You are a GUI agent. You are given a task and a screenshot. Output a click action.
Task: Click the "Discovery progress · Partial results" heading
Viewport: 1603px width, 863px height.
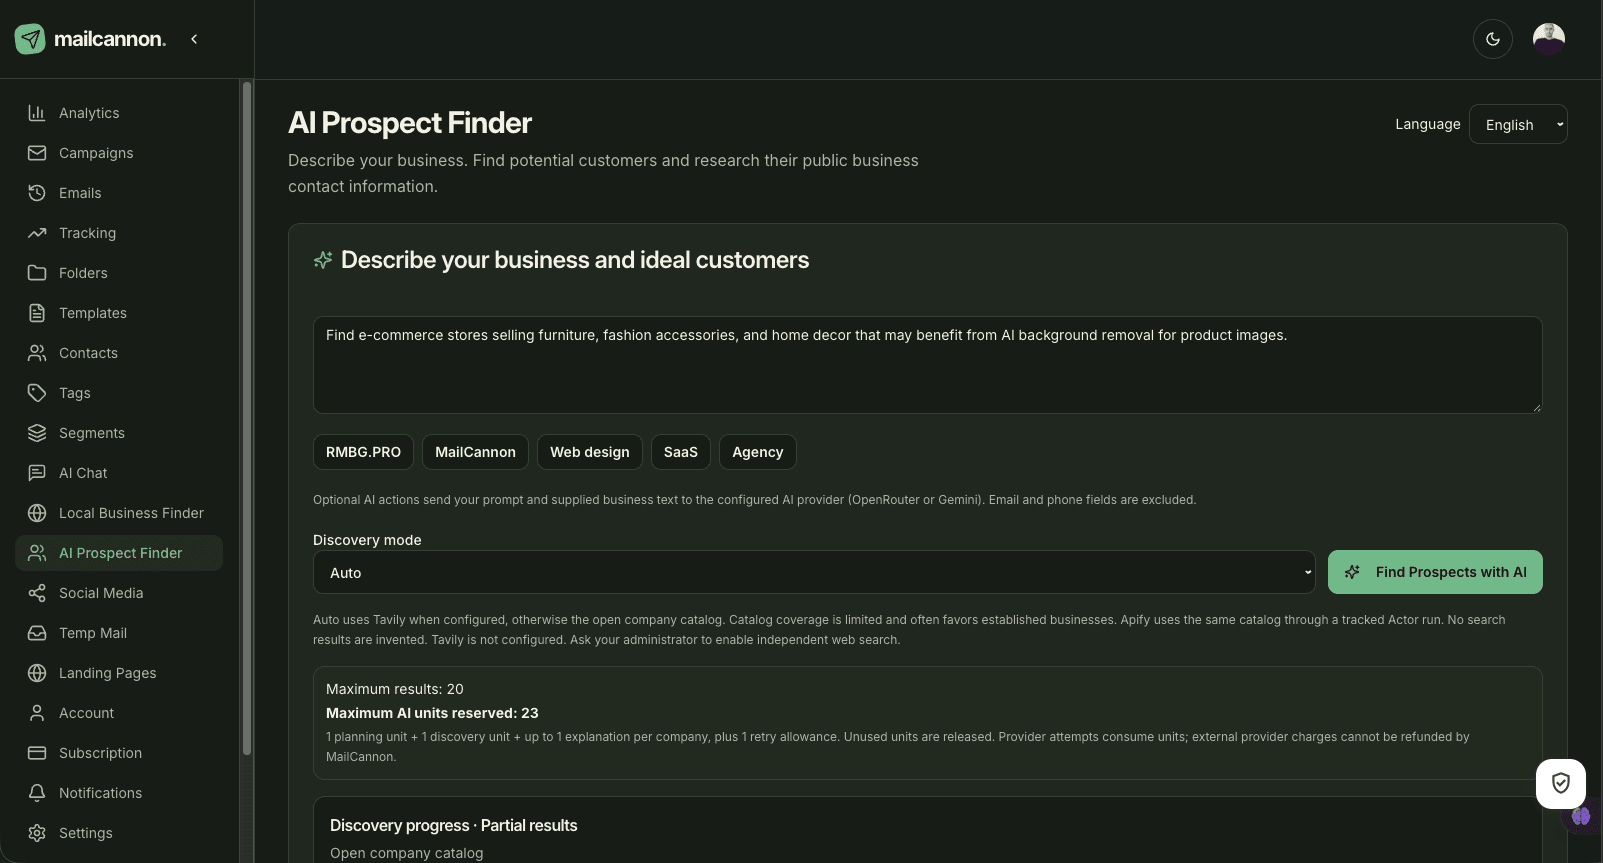(x=454, y=825)
